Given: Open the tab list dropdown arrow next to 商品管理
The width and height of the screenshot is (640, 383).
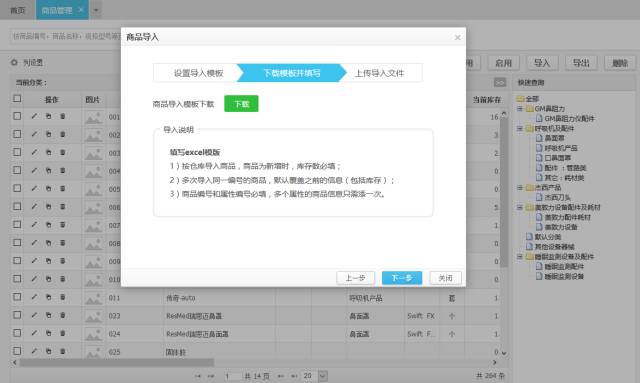Looking at the screenshot, I should tap(96, 10).
